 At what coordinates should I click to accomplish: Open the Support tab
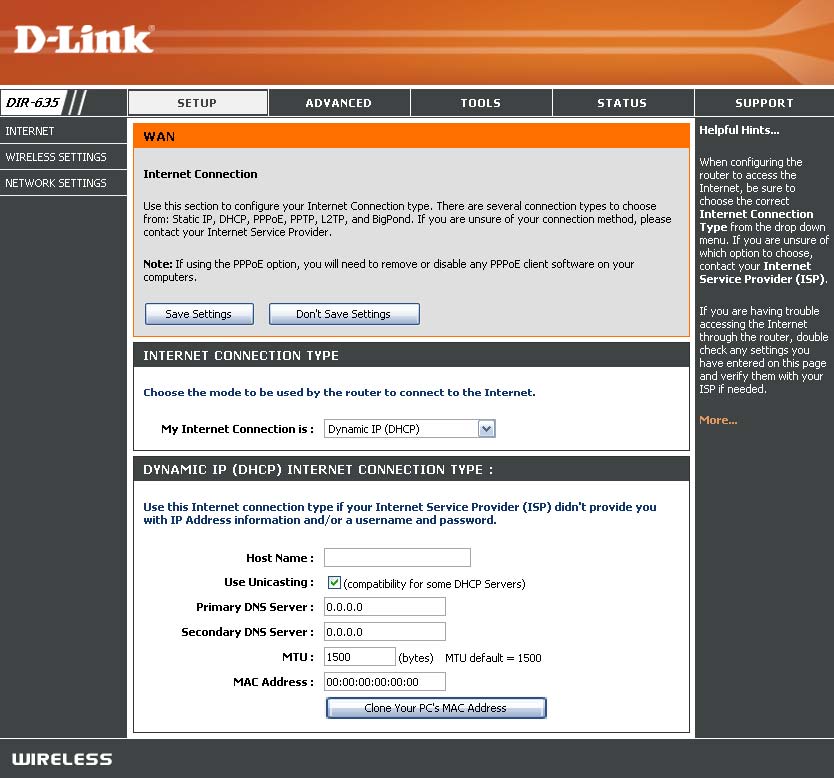pyautogui.click(x=764, y=103)
